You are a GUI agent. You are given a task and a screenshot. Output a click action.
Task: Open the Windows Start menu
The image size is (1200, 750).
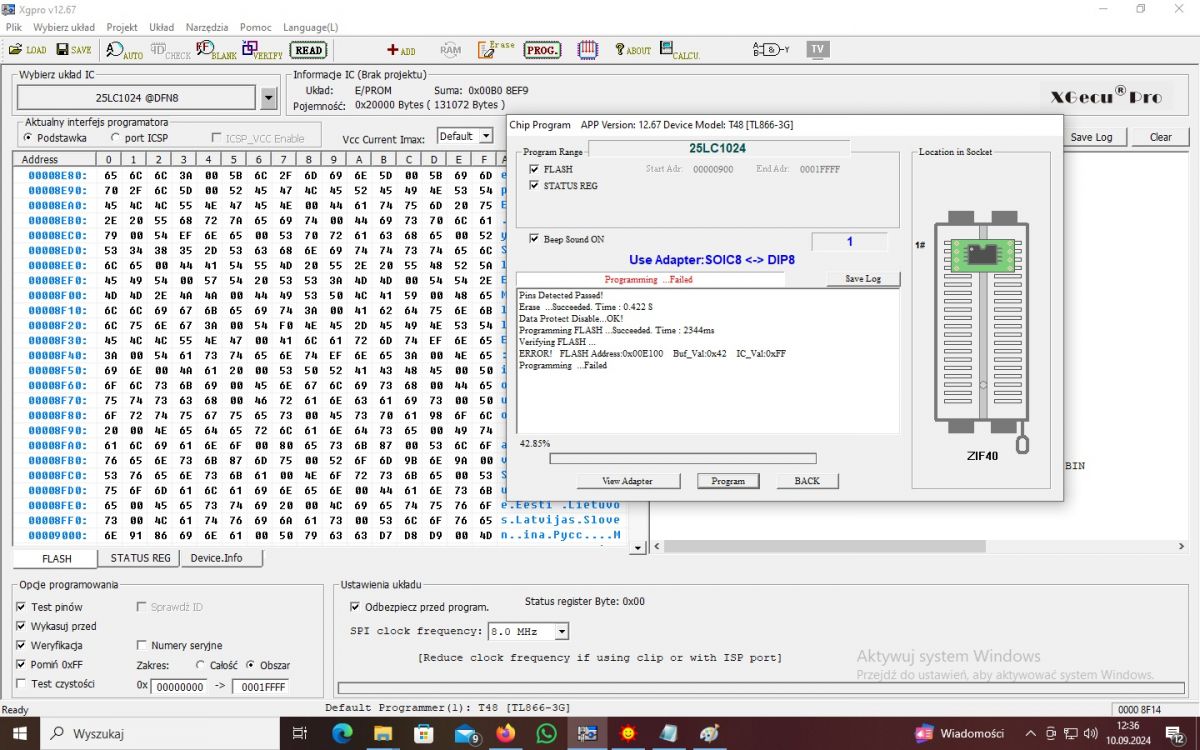tap(20, 733)
